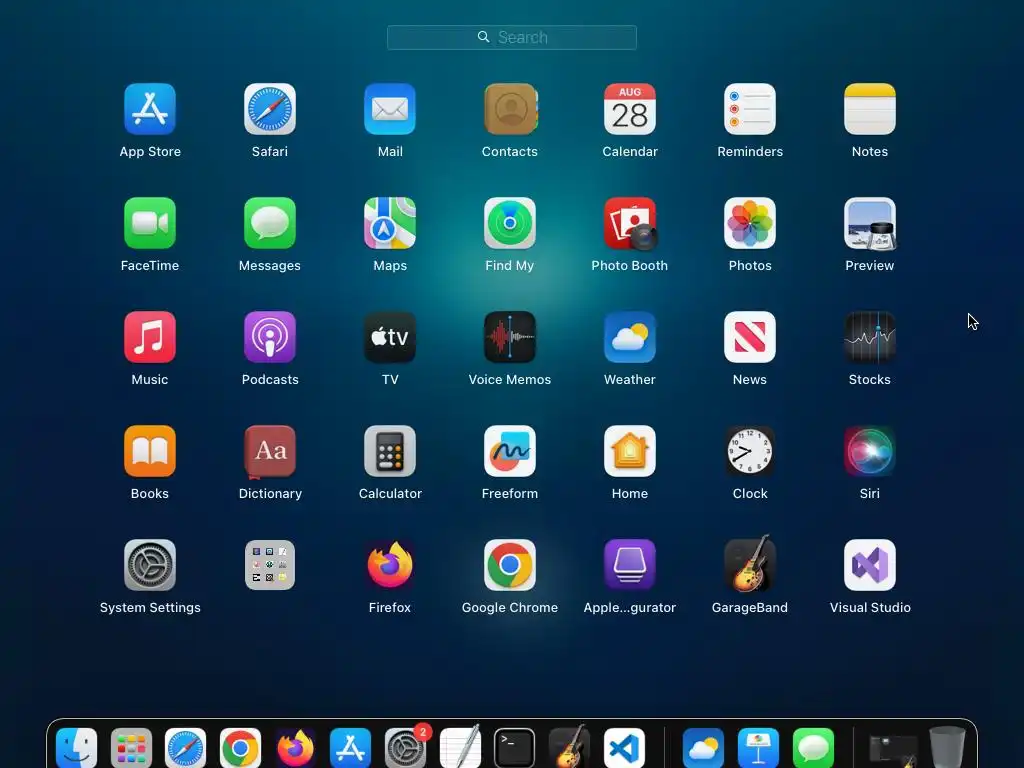Launch Google Chrome from Launchpad grid
Viewport: 1024px width, 768px height.
pyautogui.click(x=510, y=565)
